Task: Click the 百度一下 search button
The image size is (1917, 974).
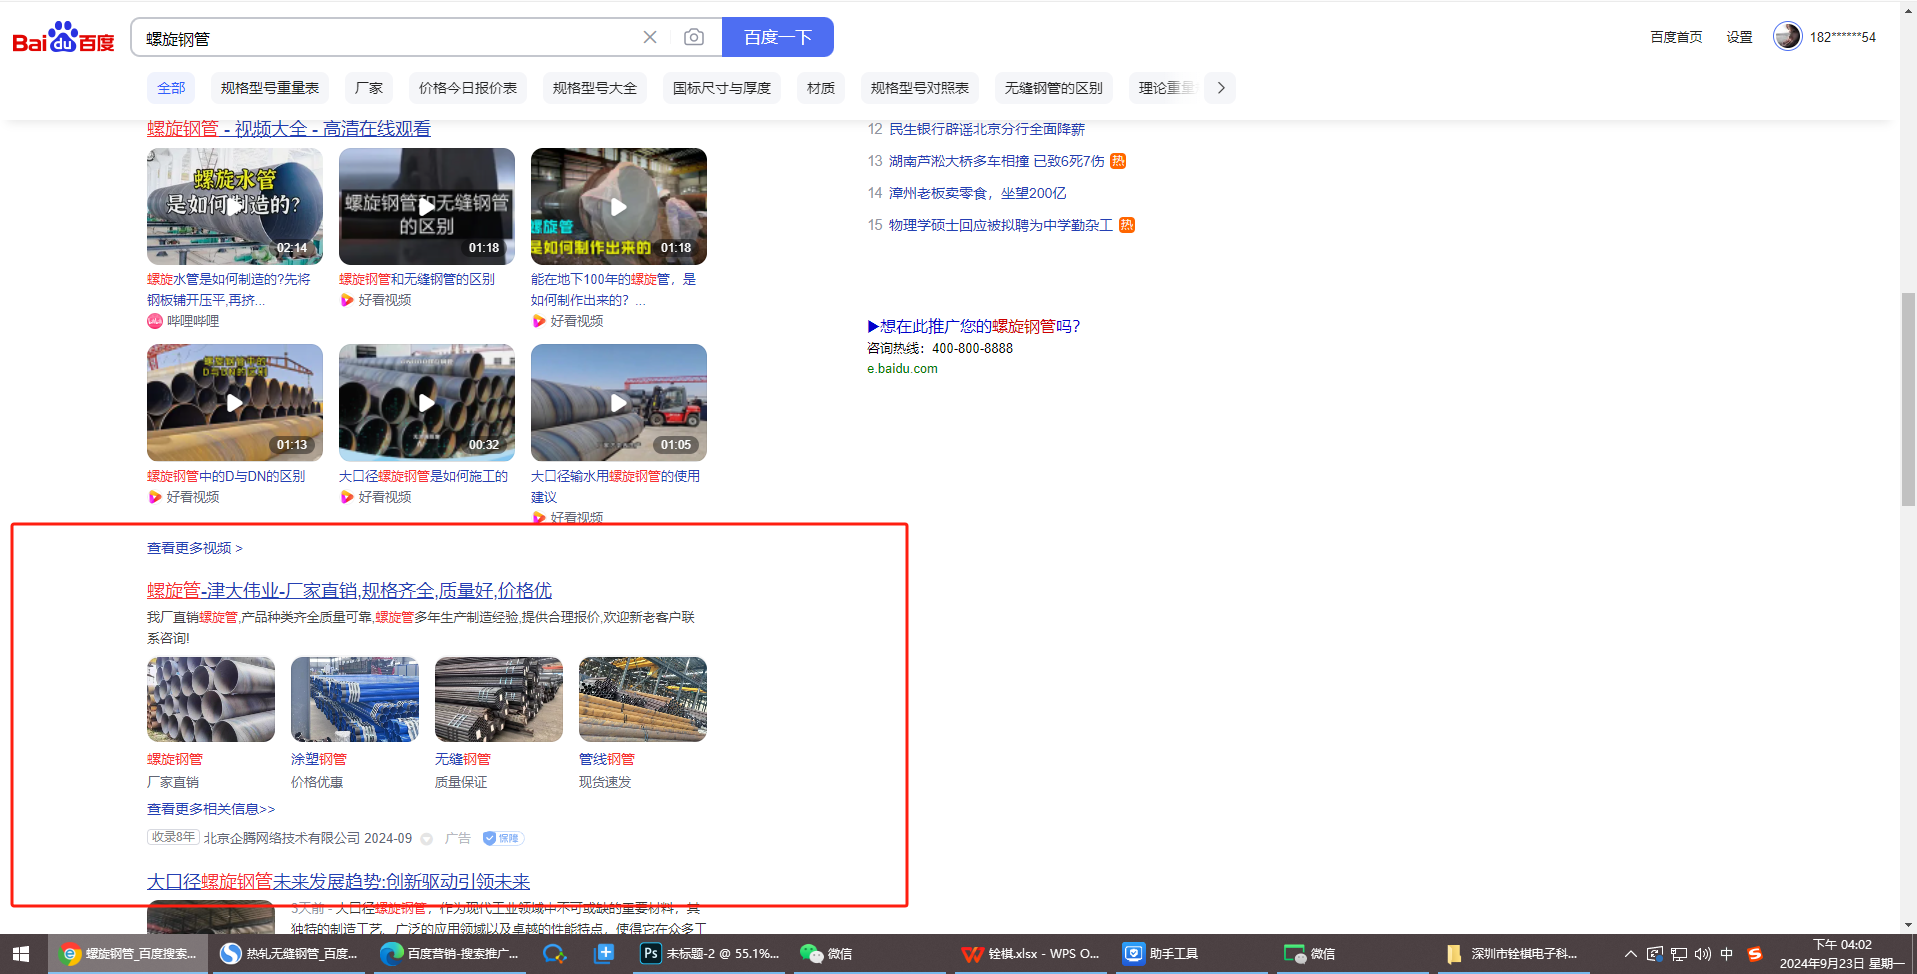Action: tap(777, 37)
